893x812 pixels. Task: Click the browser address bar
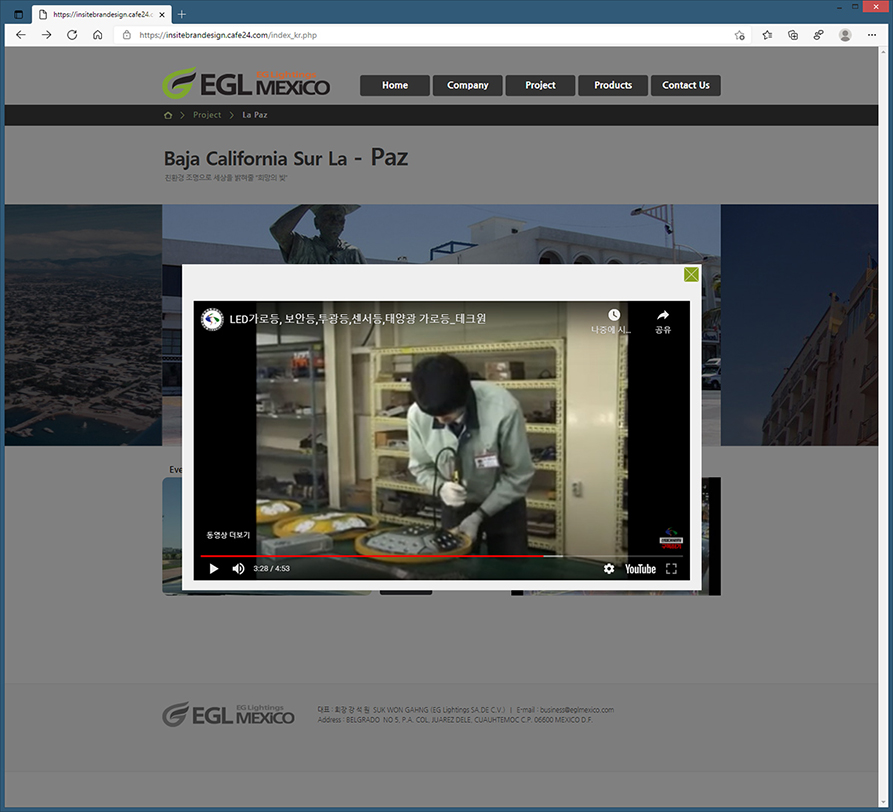click(420, 35)
